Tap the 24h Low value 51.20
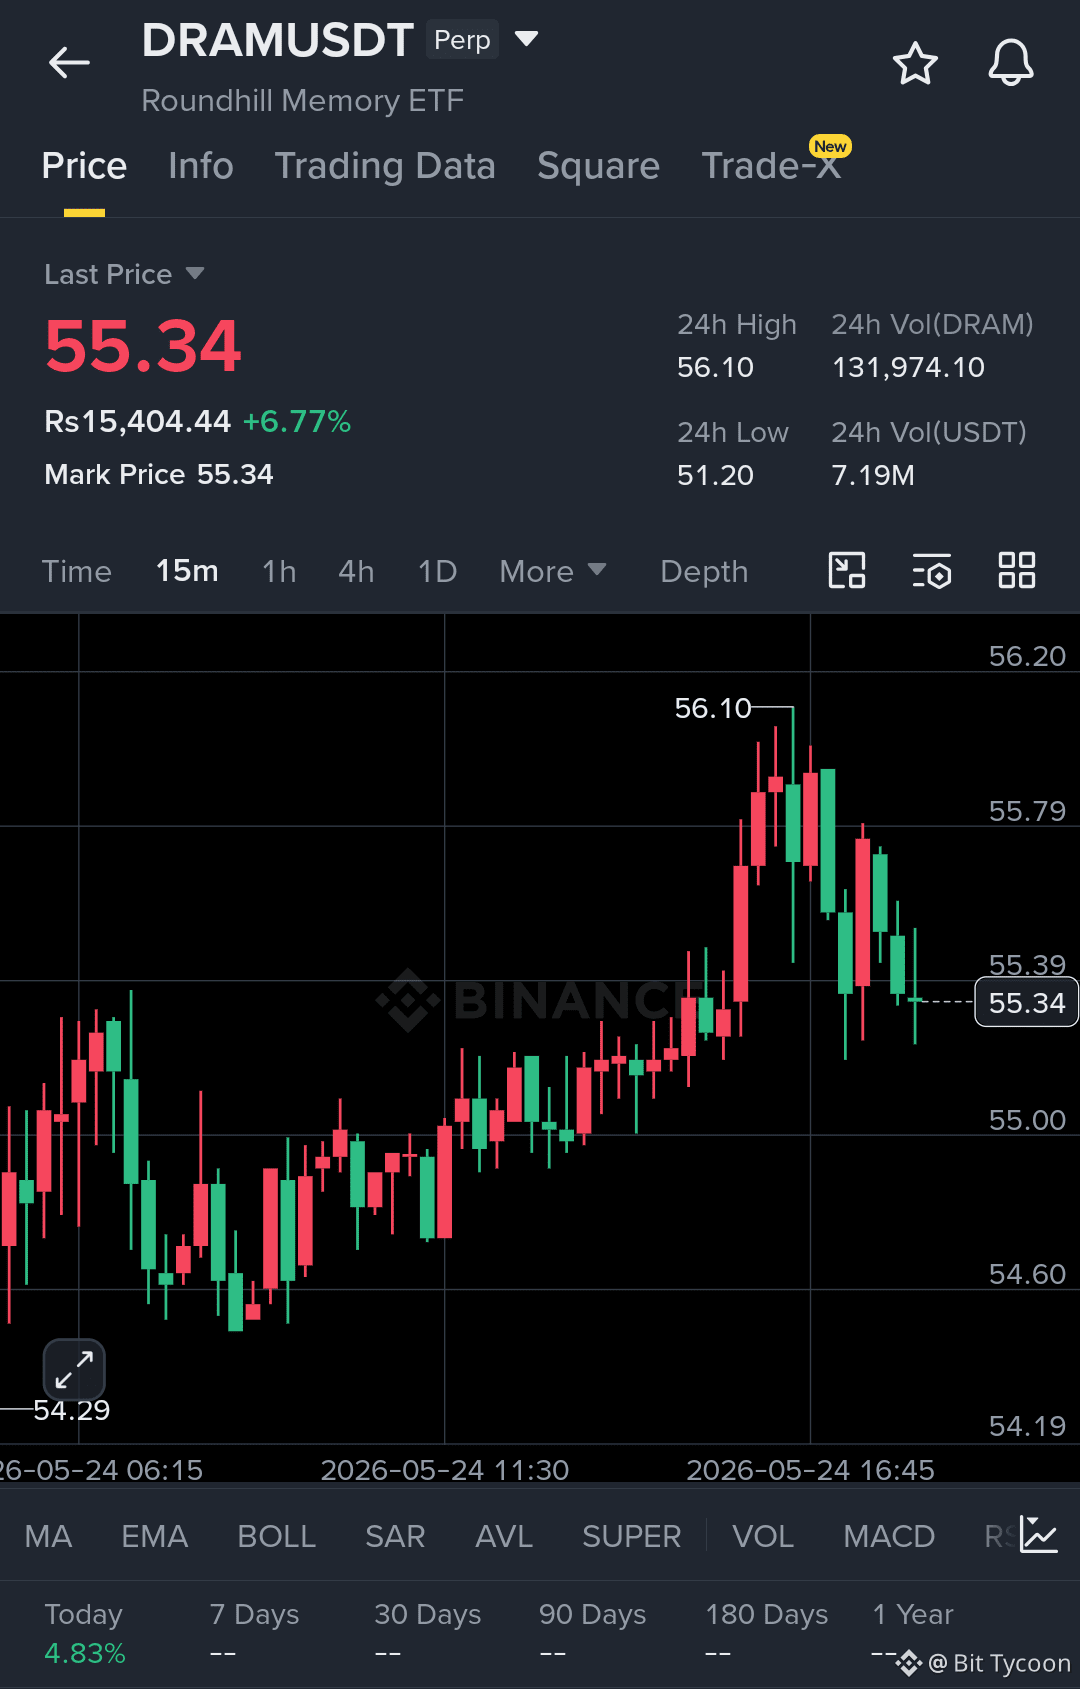The height and width of the screenshot is (1689, 1080). point(715,475)
